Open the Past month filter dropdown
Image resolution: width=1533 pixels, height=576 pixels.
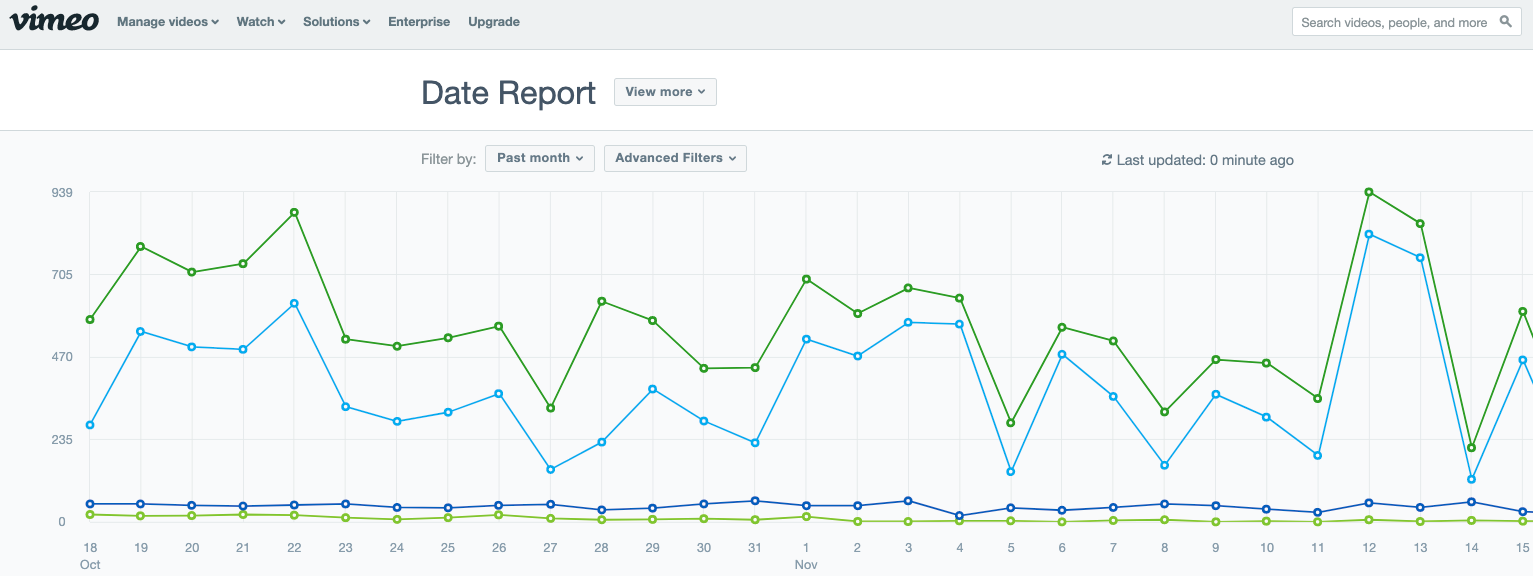(540, 158)
